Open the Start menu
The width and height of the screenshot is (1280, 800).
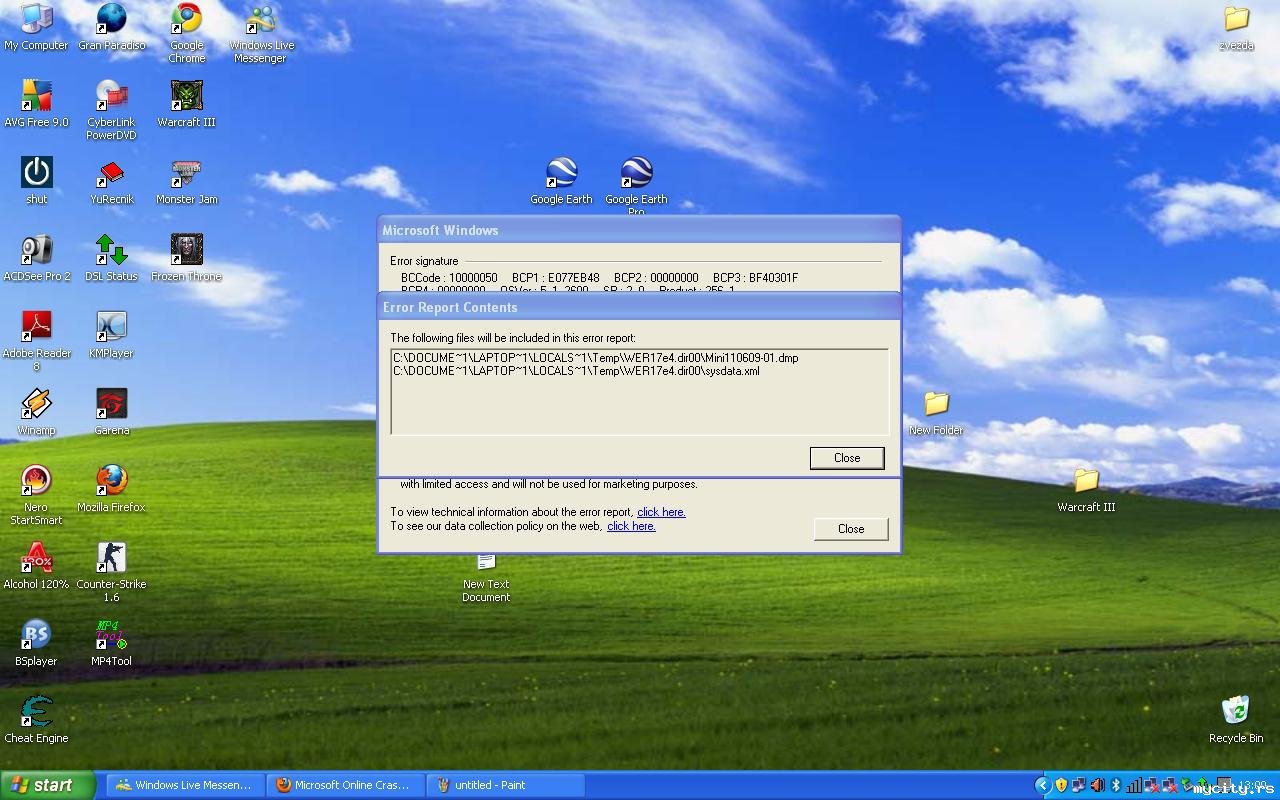47,785
